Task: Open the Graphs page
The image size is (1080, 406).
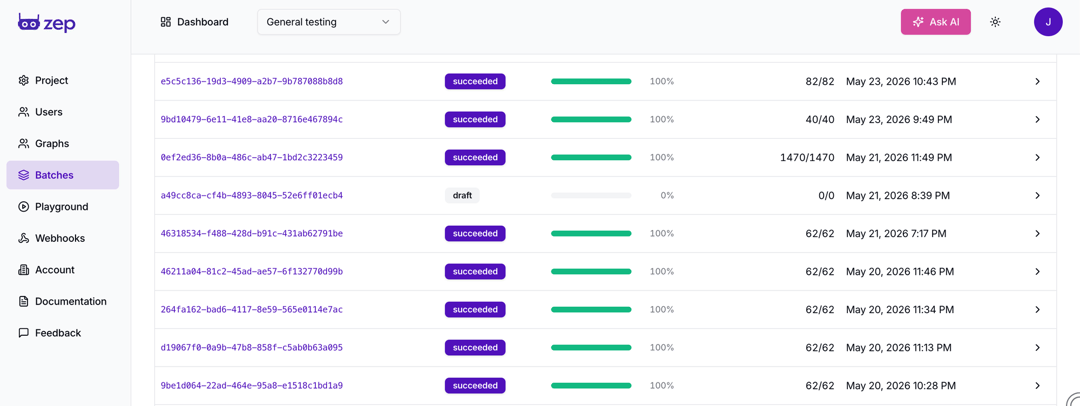Action: (x=63, y=143)
